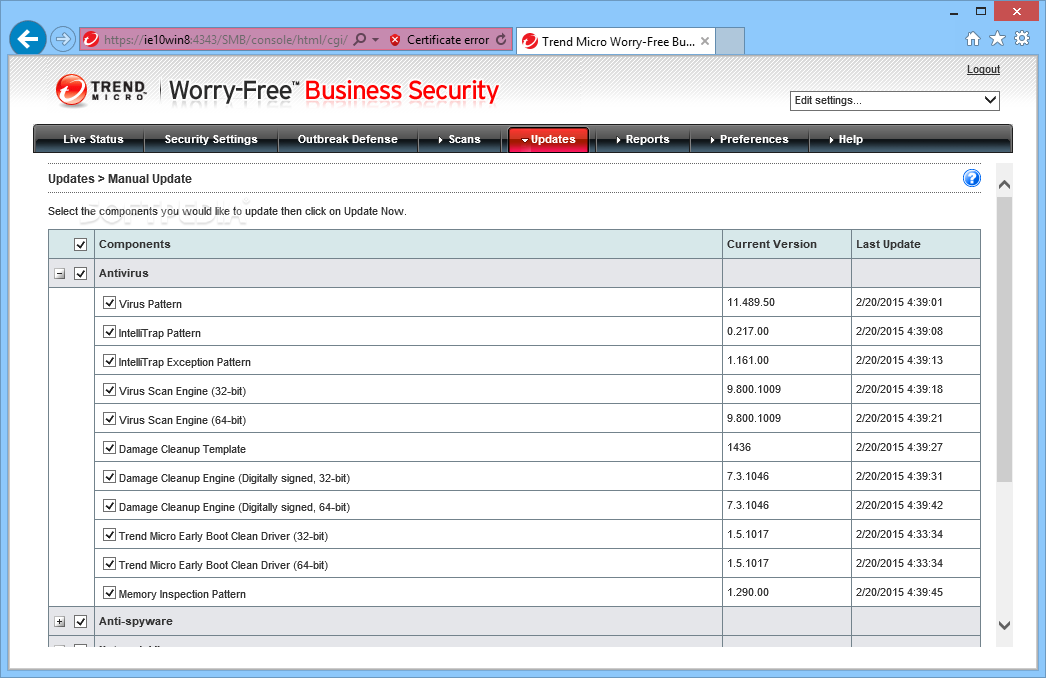Click the Trend Micro logo

click(101, 91)
